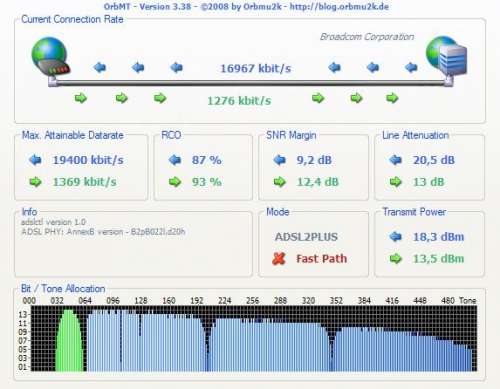
Task: Select the blue arrow next to 87 %
Action: pos(175,160)
